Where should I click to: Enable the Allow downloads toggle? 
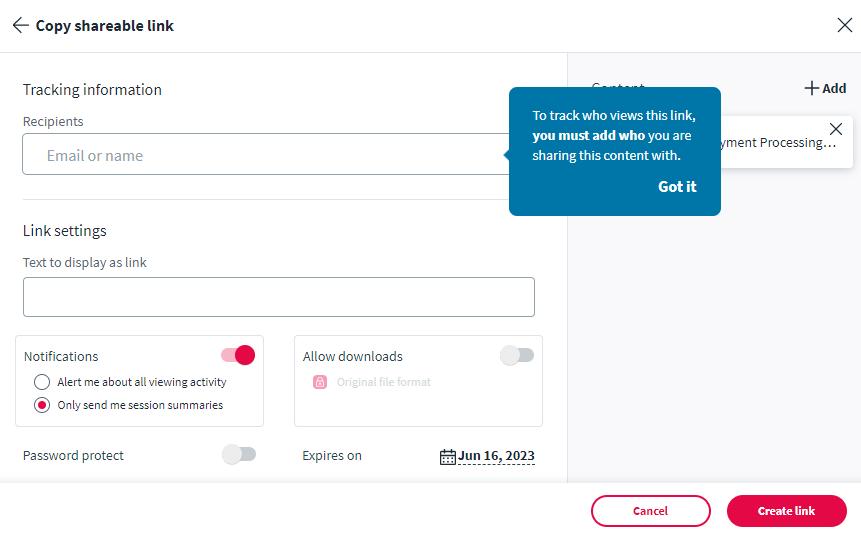517,355
